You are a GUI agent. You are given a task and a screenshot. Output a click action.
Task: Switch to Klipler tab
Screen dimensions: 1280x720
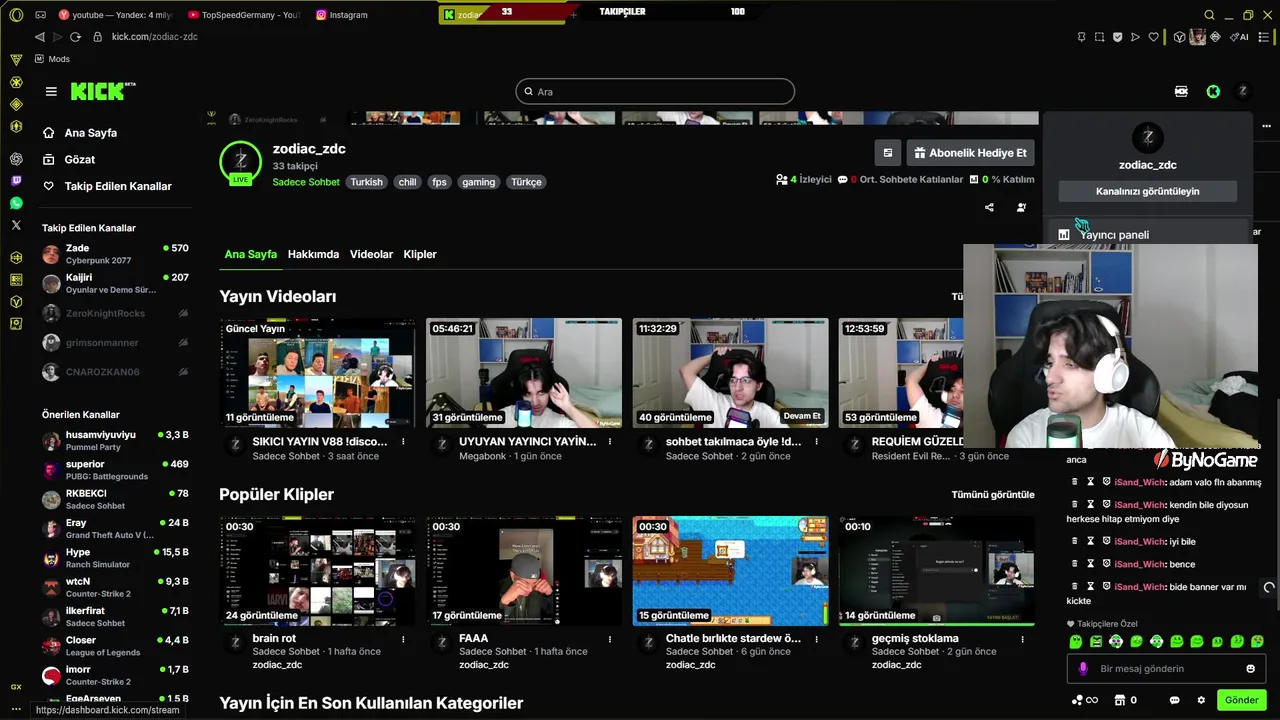420,254
